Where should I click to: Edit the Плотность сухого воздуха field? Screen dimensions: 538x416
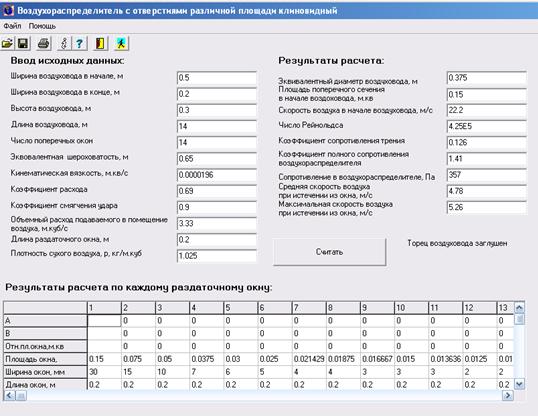[217, 256]
